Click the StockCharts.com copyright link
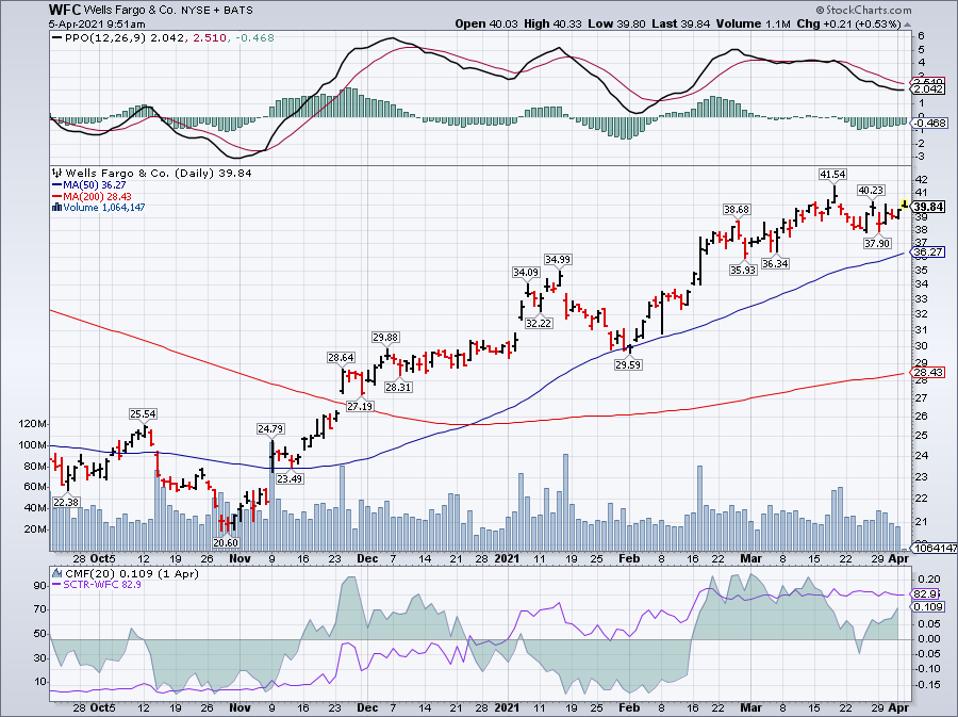The image size is (958, 717). tap(863, 10)
